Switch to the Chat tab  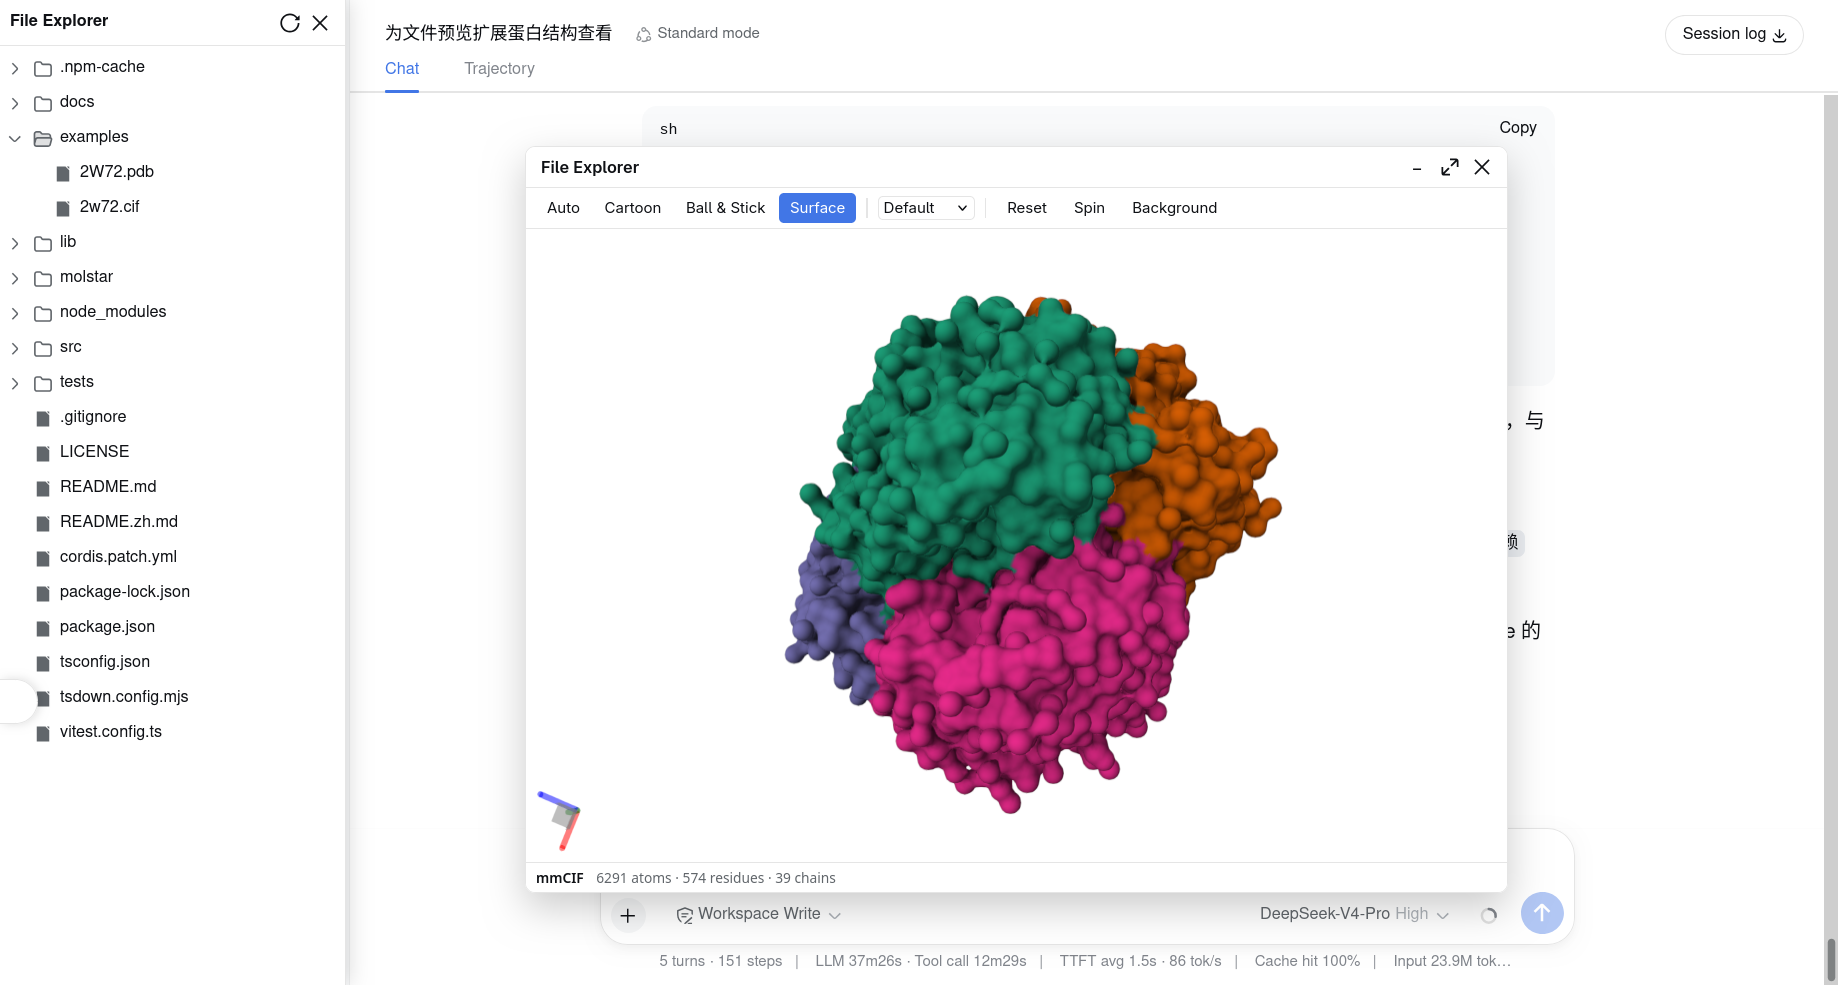(402, 69)
